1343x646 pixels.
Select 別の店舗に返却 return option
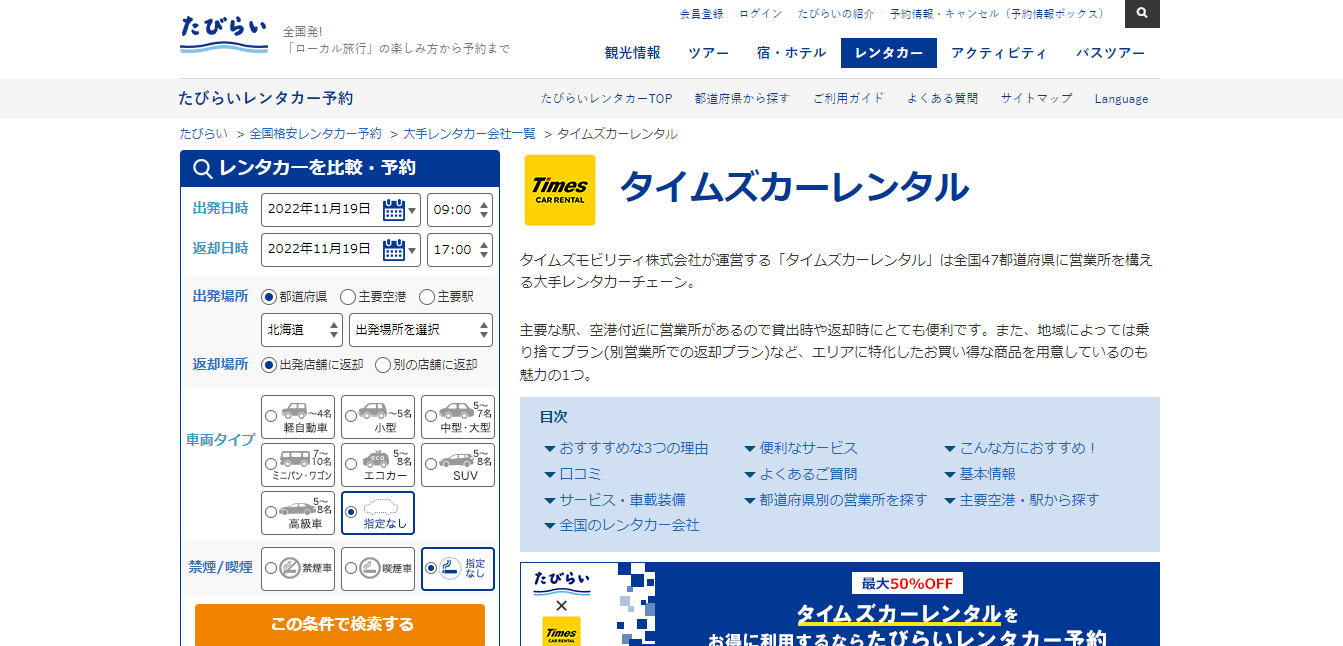(x=383, y=365)
